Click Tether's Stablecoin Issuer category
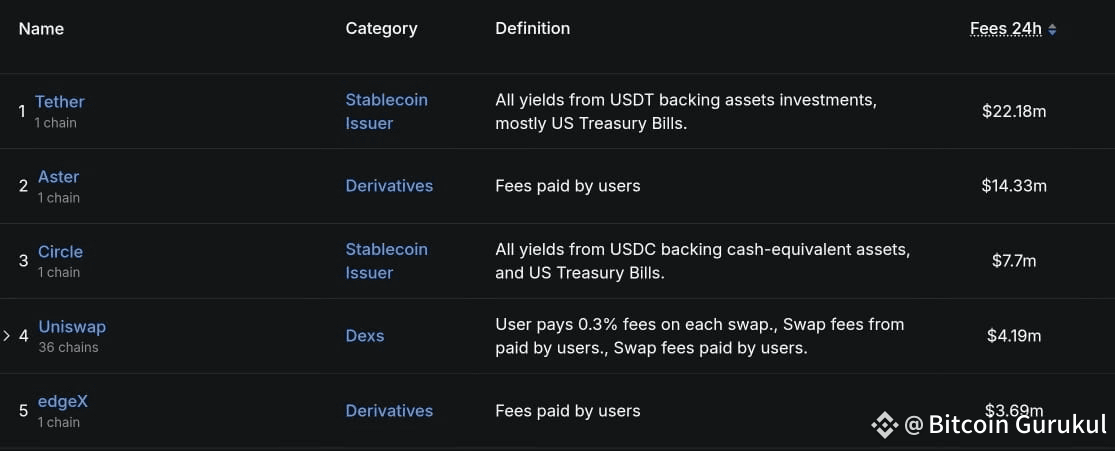Screen dimensions: 1115x451 pyautogui.click(x=386, y=111)
